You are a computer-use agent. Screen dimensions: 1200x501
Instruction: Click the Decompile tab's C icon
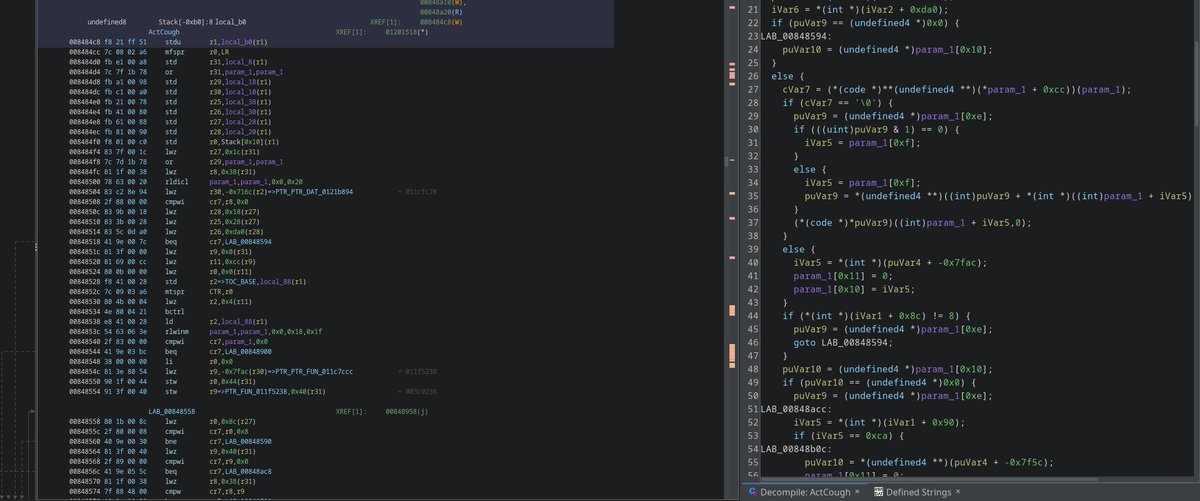point(752,491)
